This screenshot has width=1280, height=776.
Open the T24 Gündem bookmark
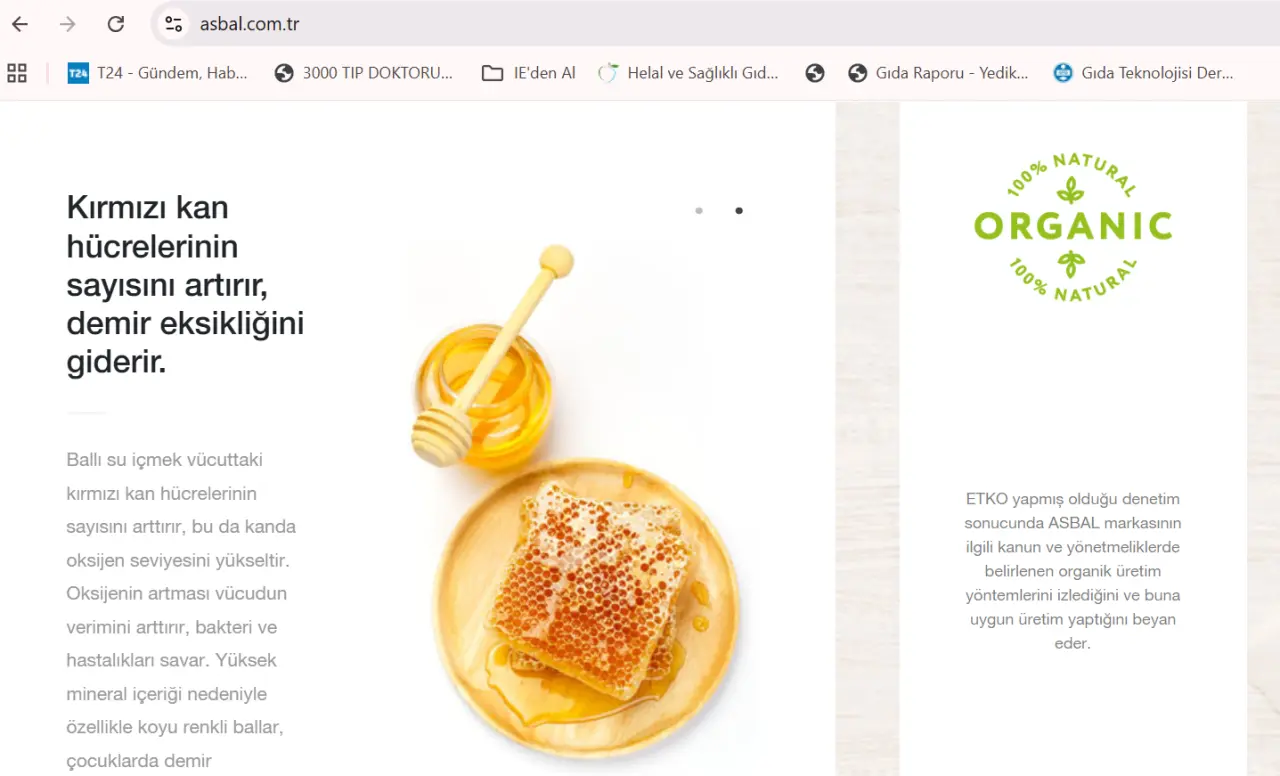point(157,73)
